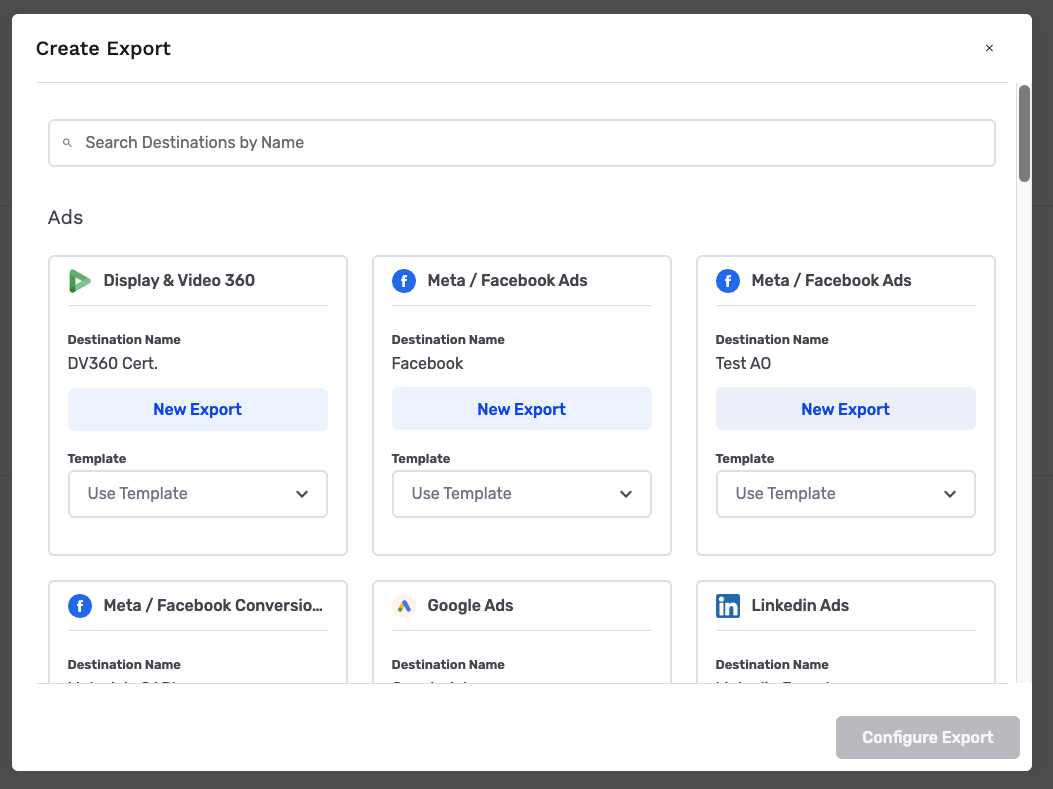The width and height of the screenshot is (1053, 789).
Task: Click the Linkedin Ads card title
Action: [800, 606]
